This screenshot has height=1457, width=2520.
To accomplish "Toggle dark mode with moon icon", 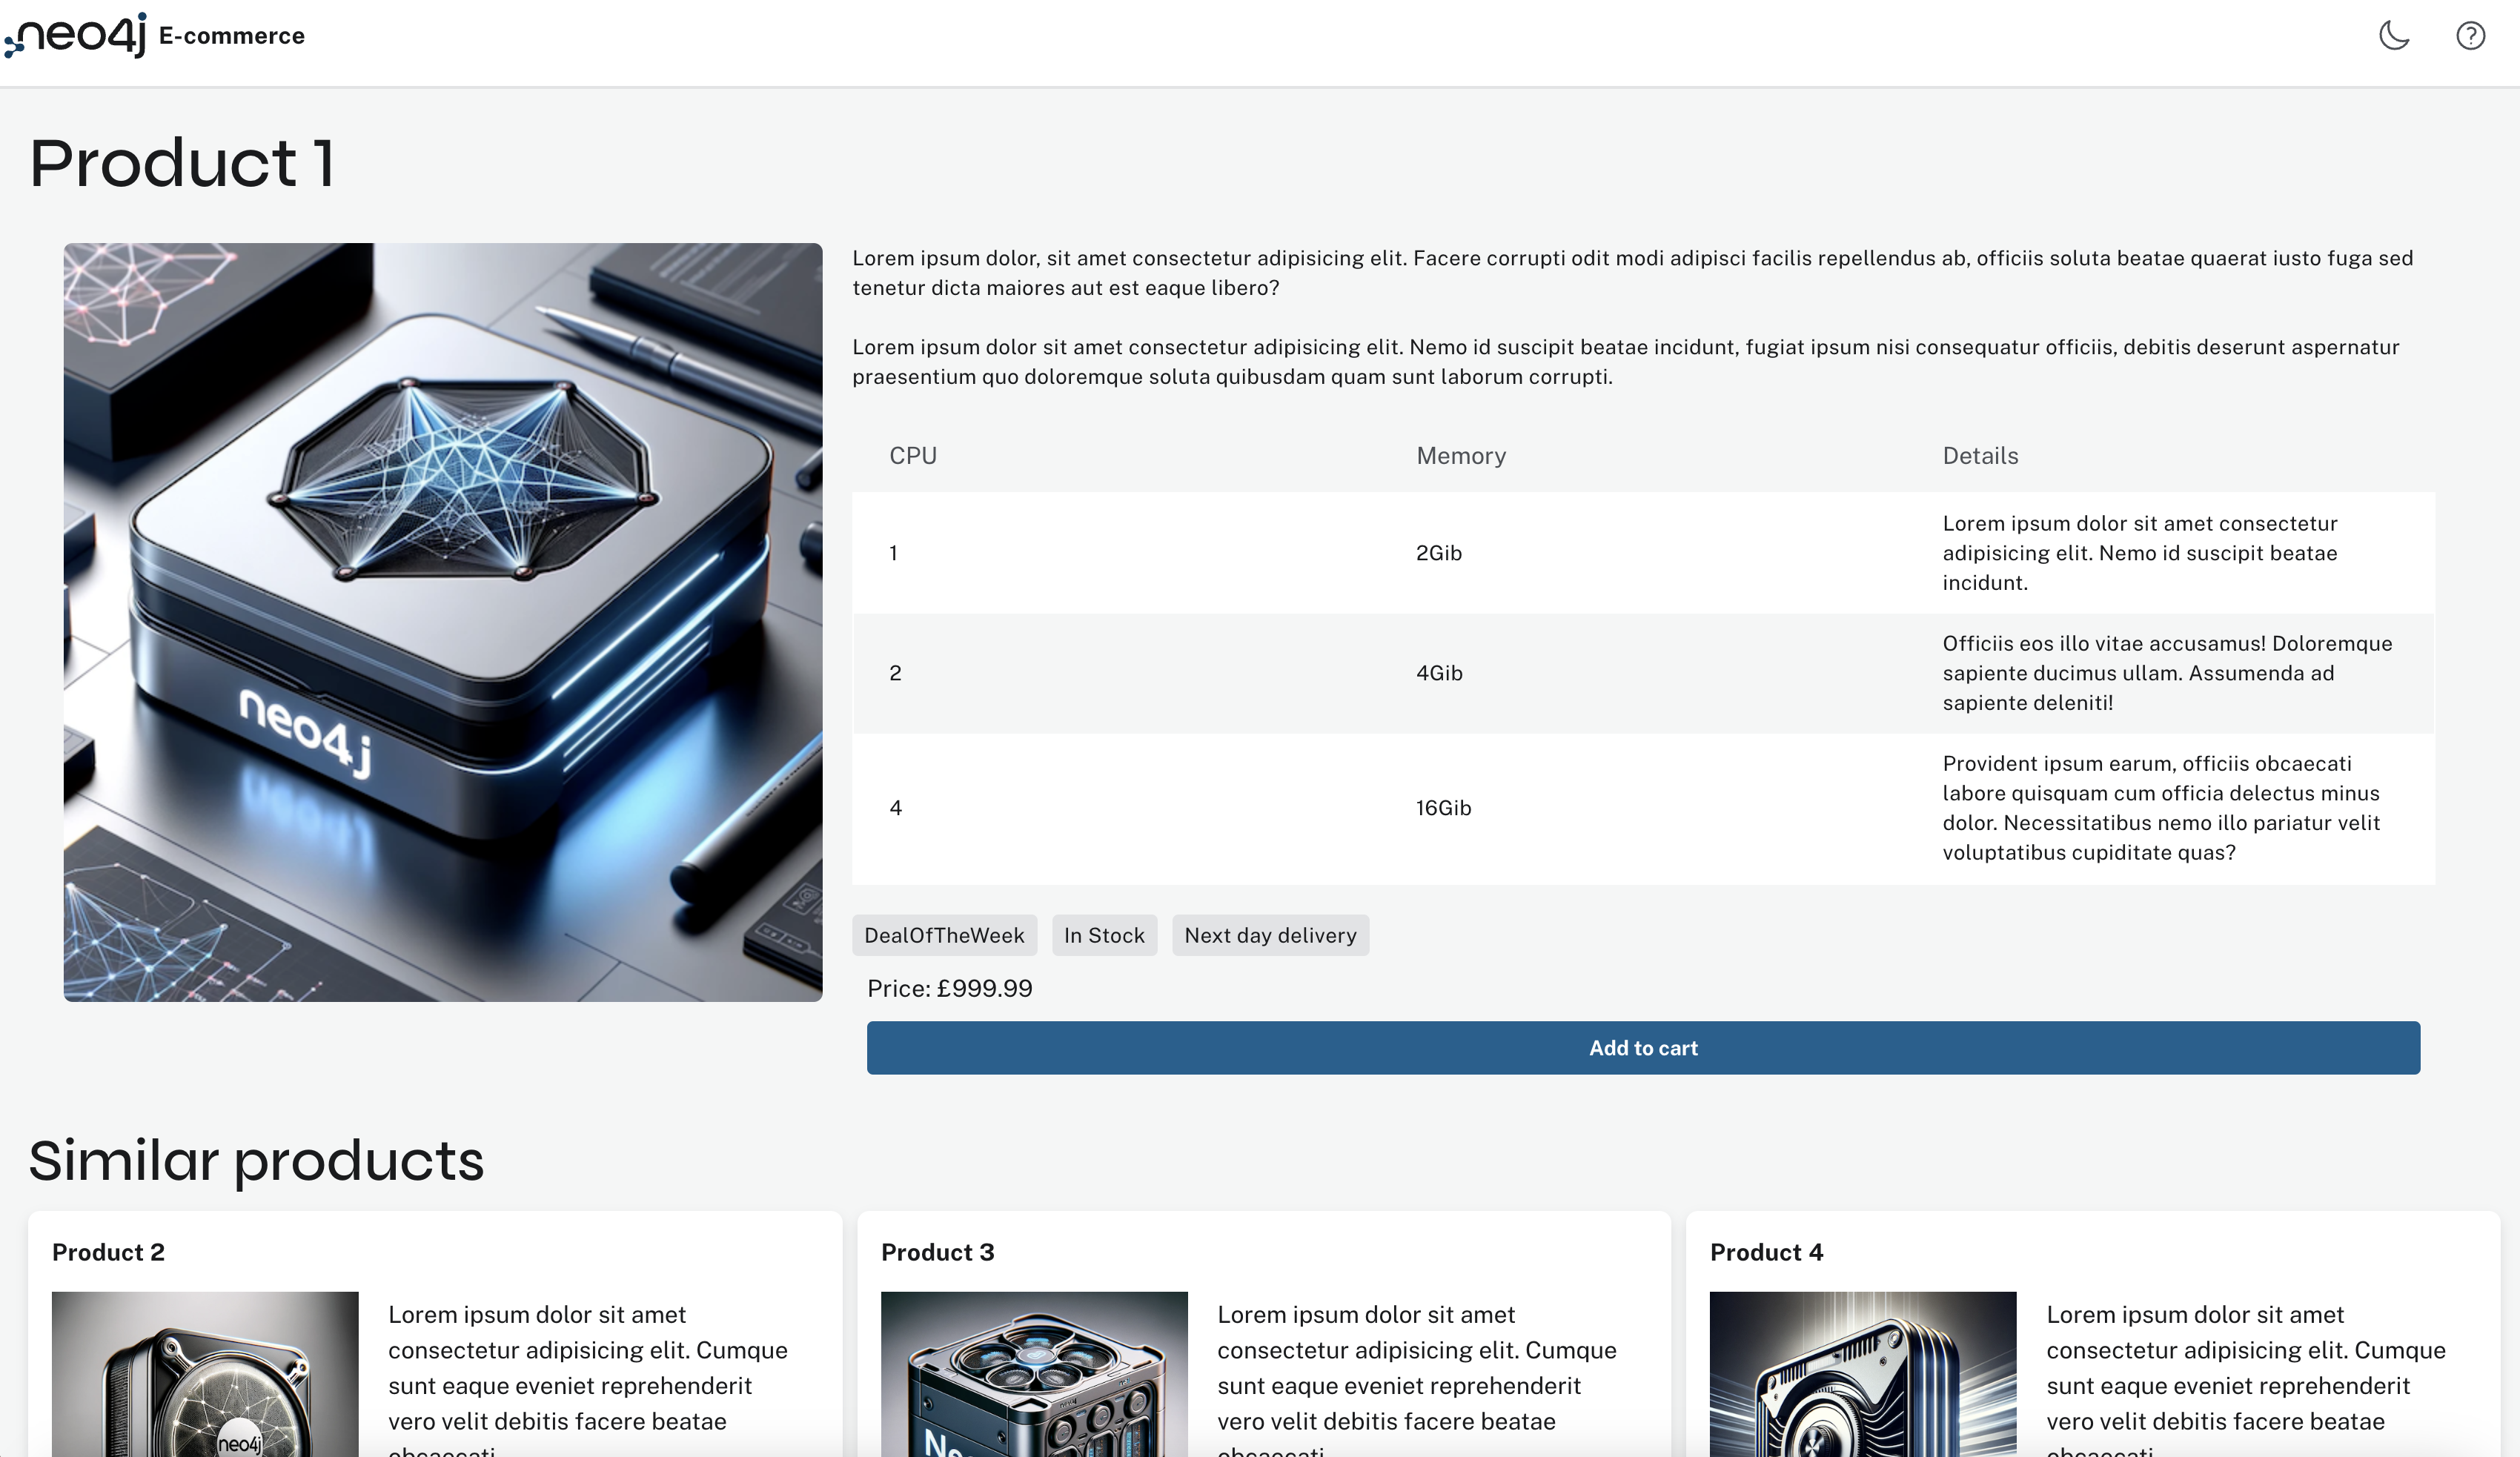I will (x=2394, y=36).
